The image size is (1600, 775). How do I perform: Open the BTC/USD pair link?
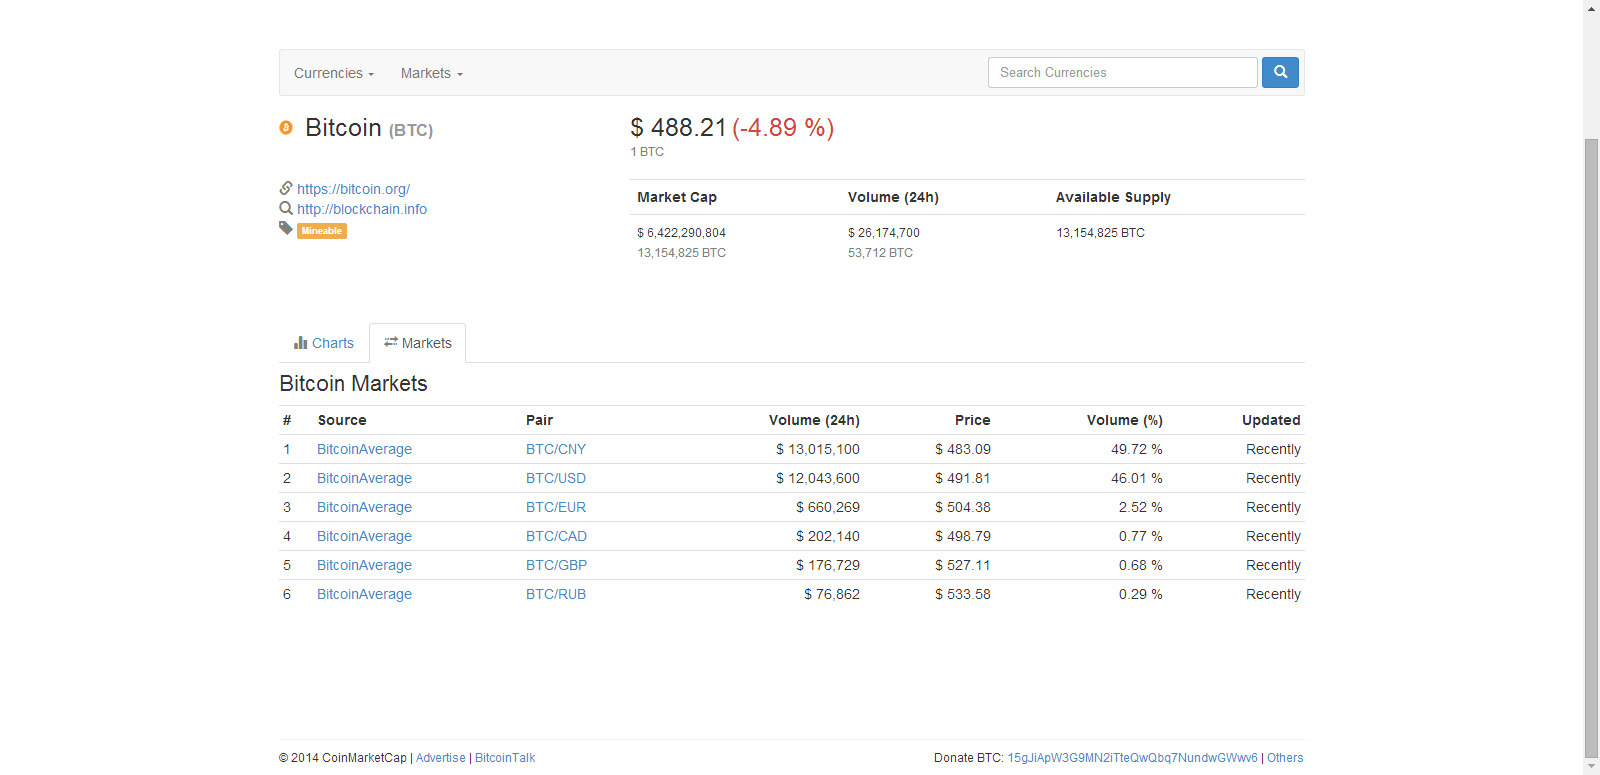tap(556, 478)
